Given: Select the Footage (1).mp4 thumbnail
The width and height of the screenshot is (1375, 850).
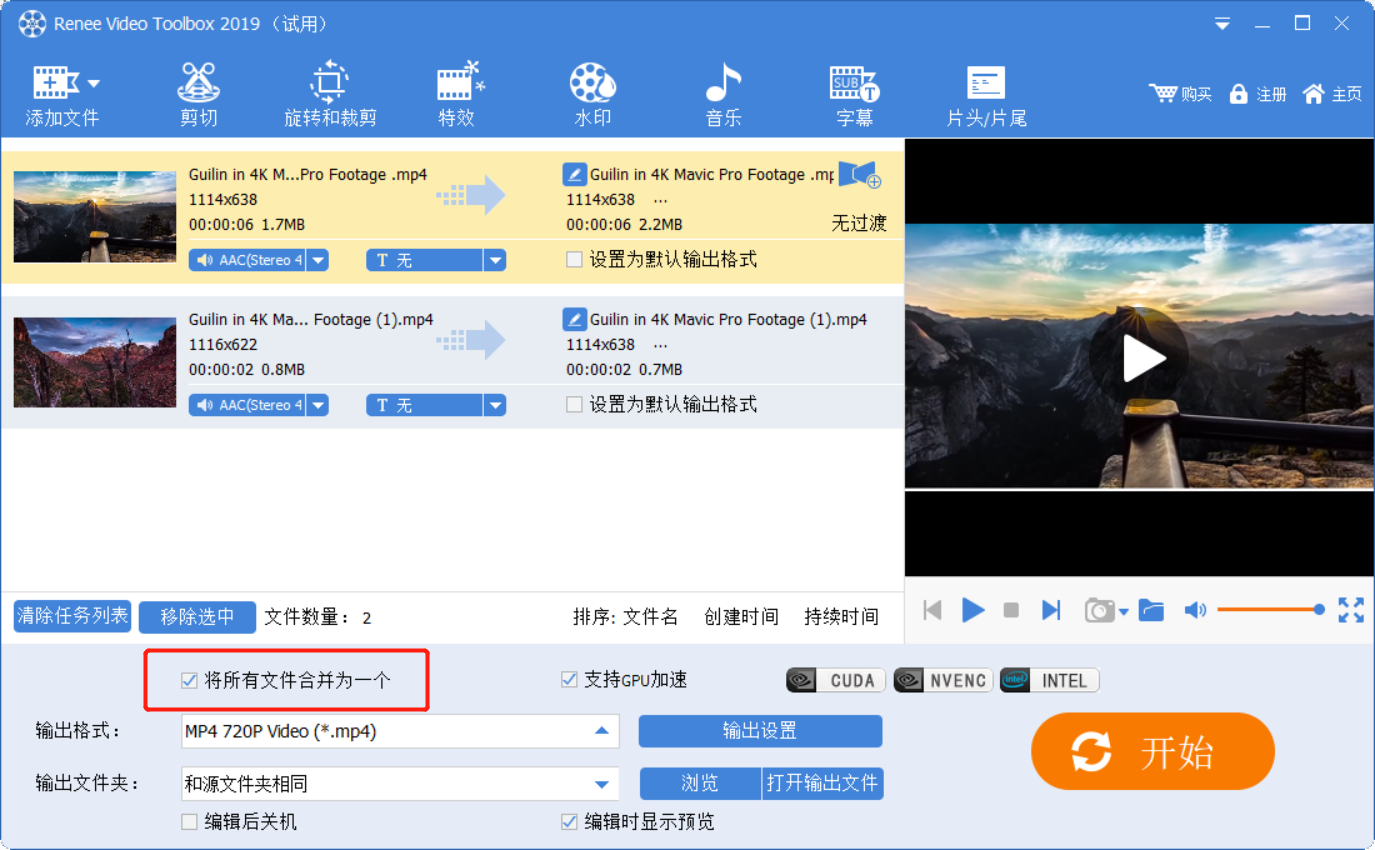Looking at the screenshot, I should click(x=95, y=362).
